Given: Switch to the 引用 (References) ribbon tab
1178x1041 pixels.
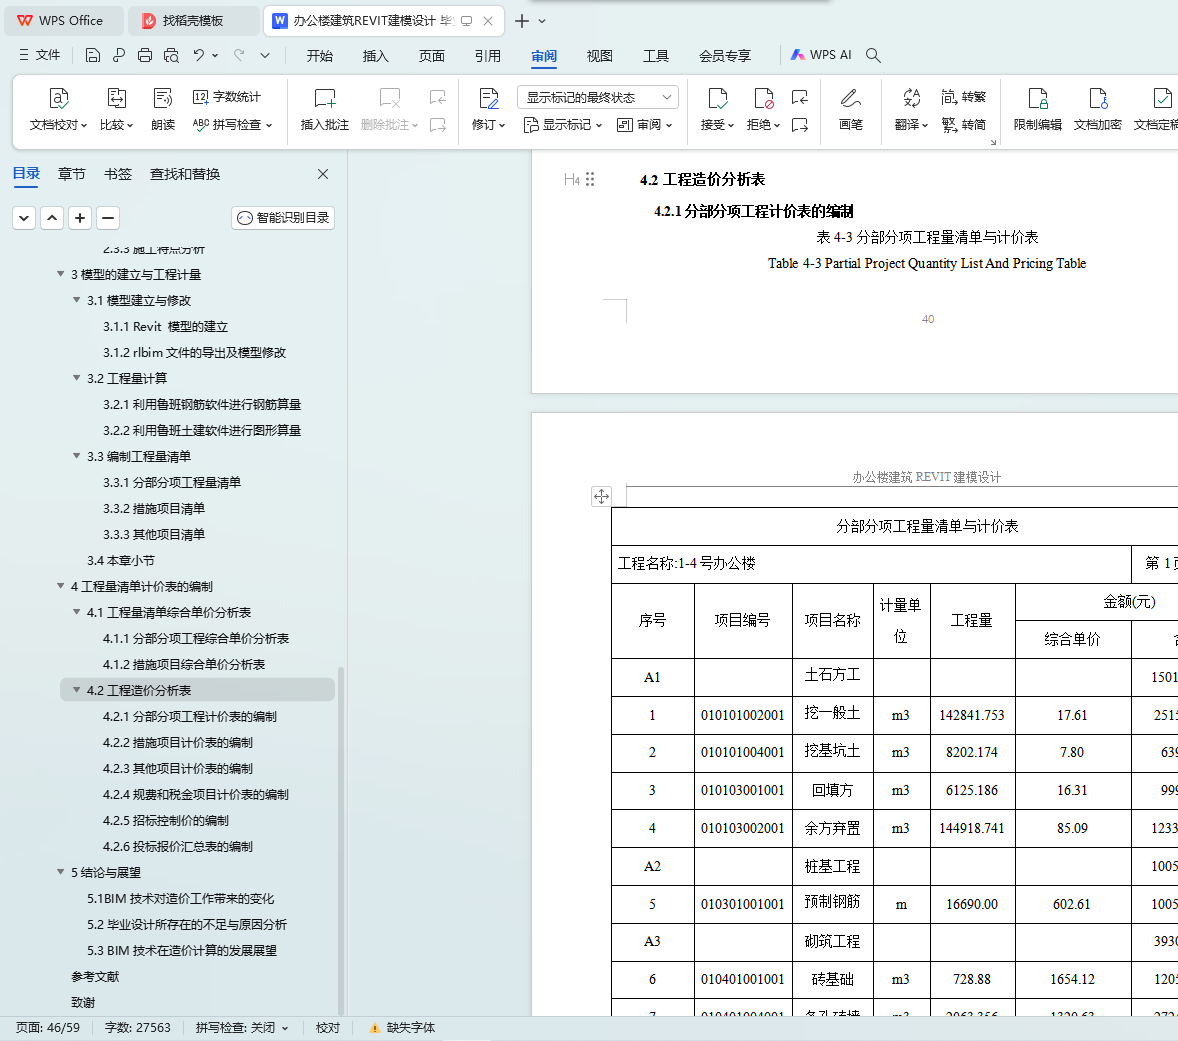Looking at the screenshot, I should [x=488, y=56].
